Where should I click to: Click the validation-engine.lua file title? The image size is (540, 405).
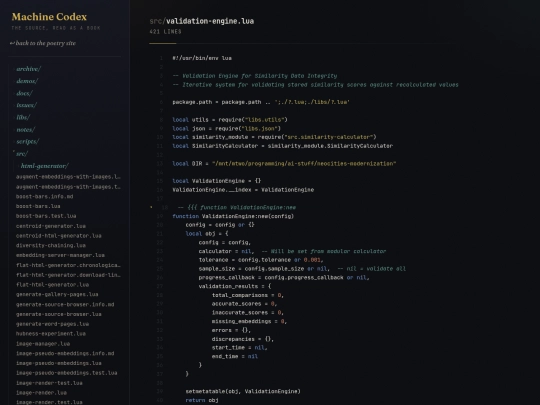point(210,21)
